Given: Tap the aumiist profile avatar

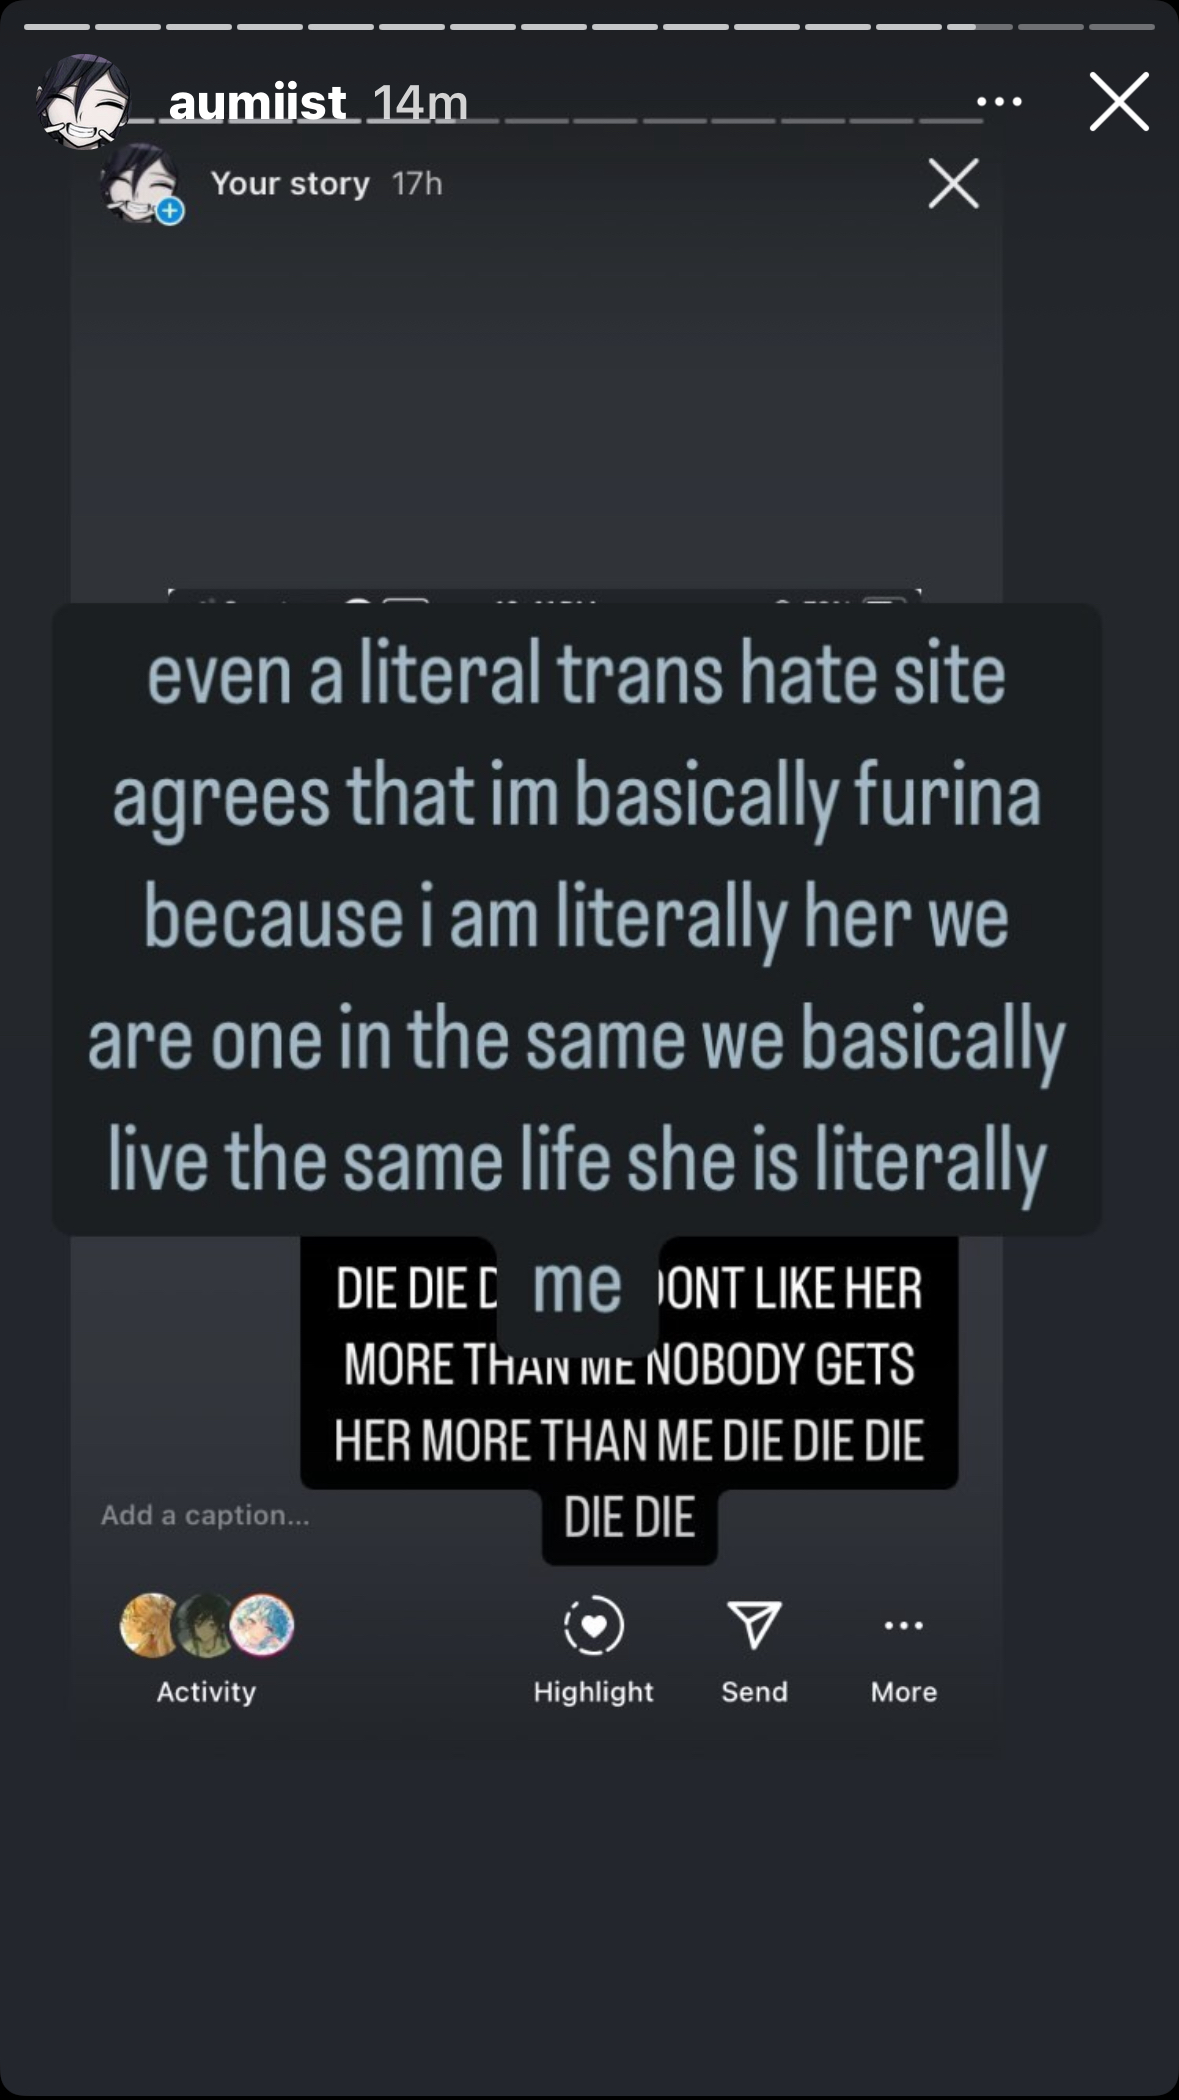Looking at the screenshot, I should click(84, 101).
